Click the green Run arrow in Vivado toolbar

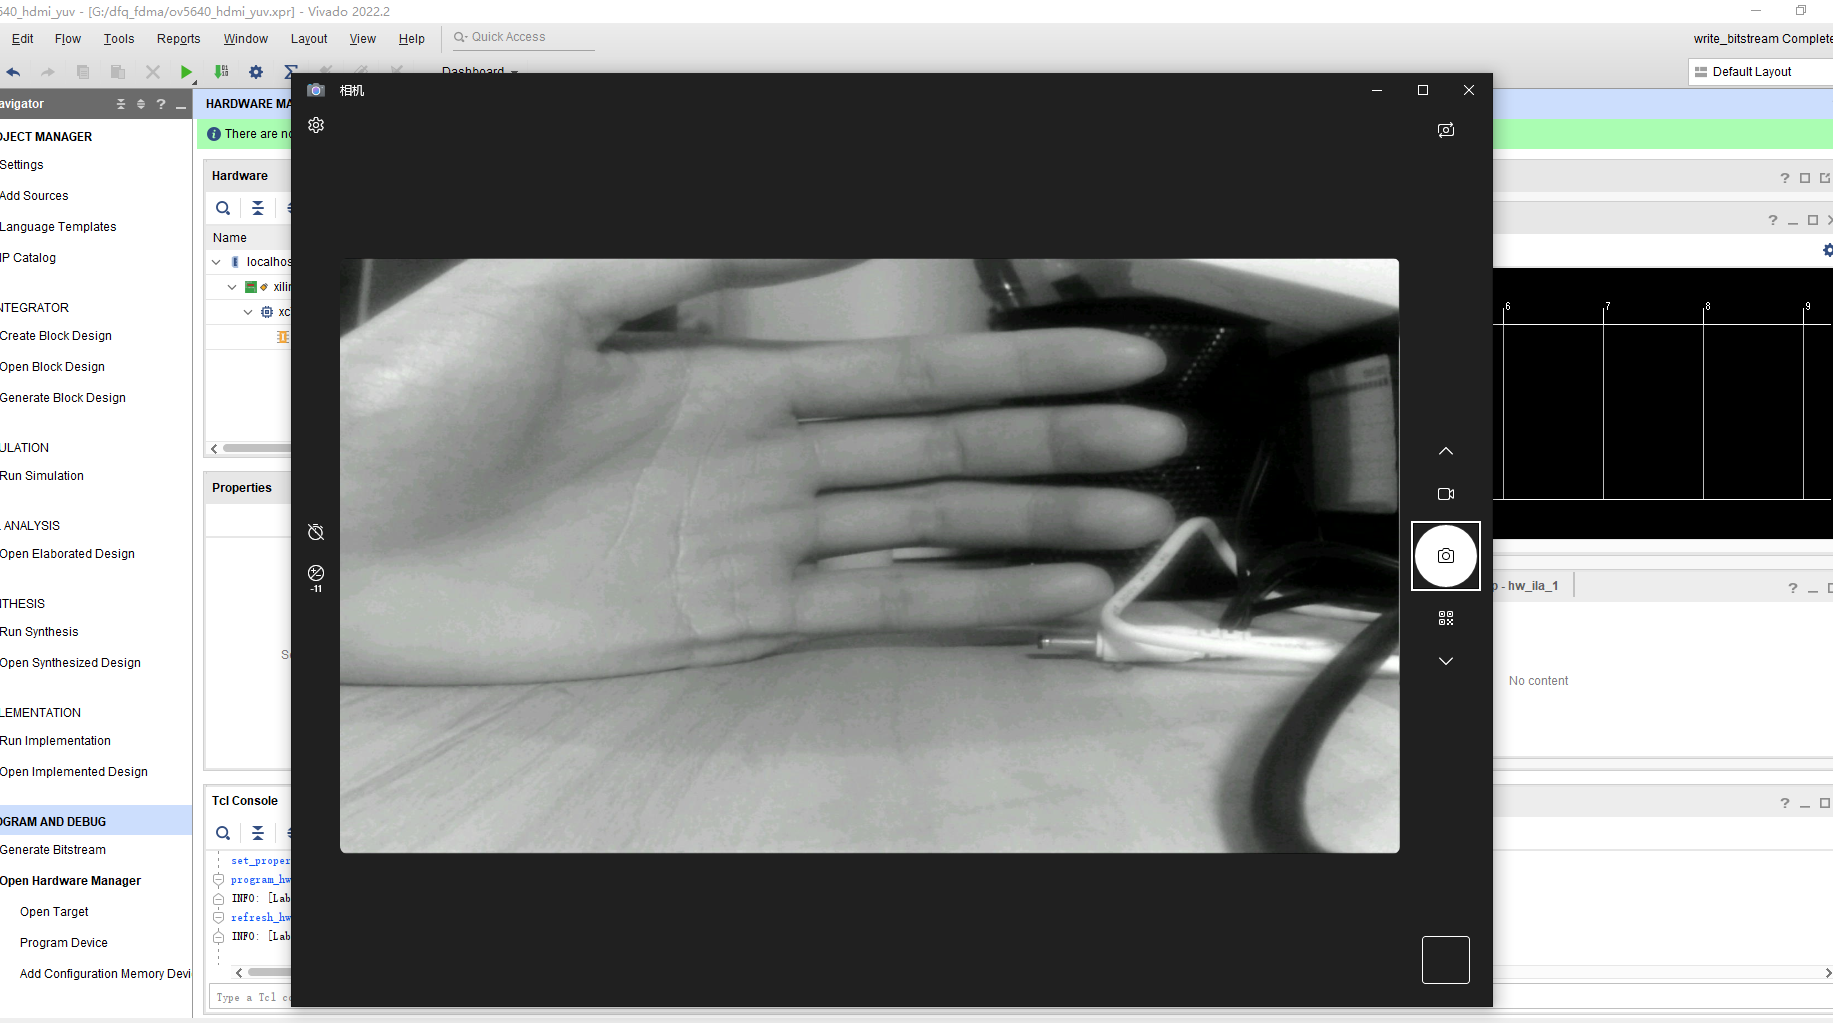[186, 72]
